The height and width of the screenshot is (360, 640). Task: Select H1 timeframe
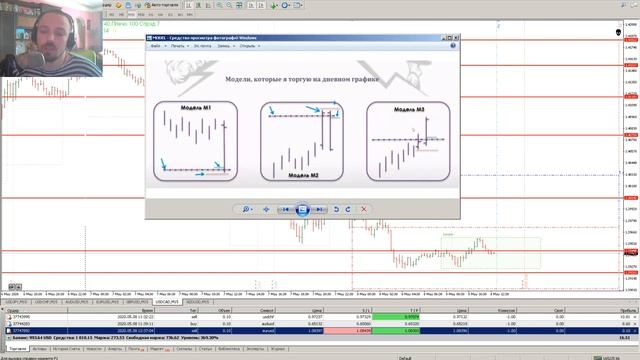tap(151, 15)
